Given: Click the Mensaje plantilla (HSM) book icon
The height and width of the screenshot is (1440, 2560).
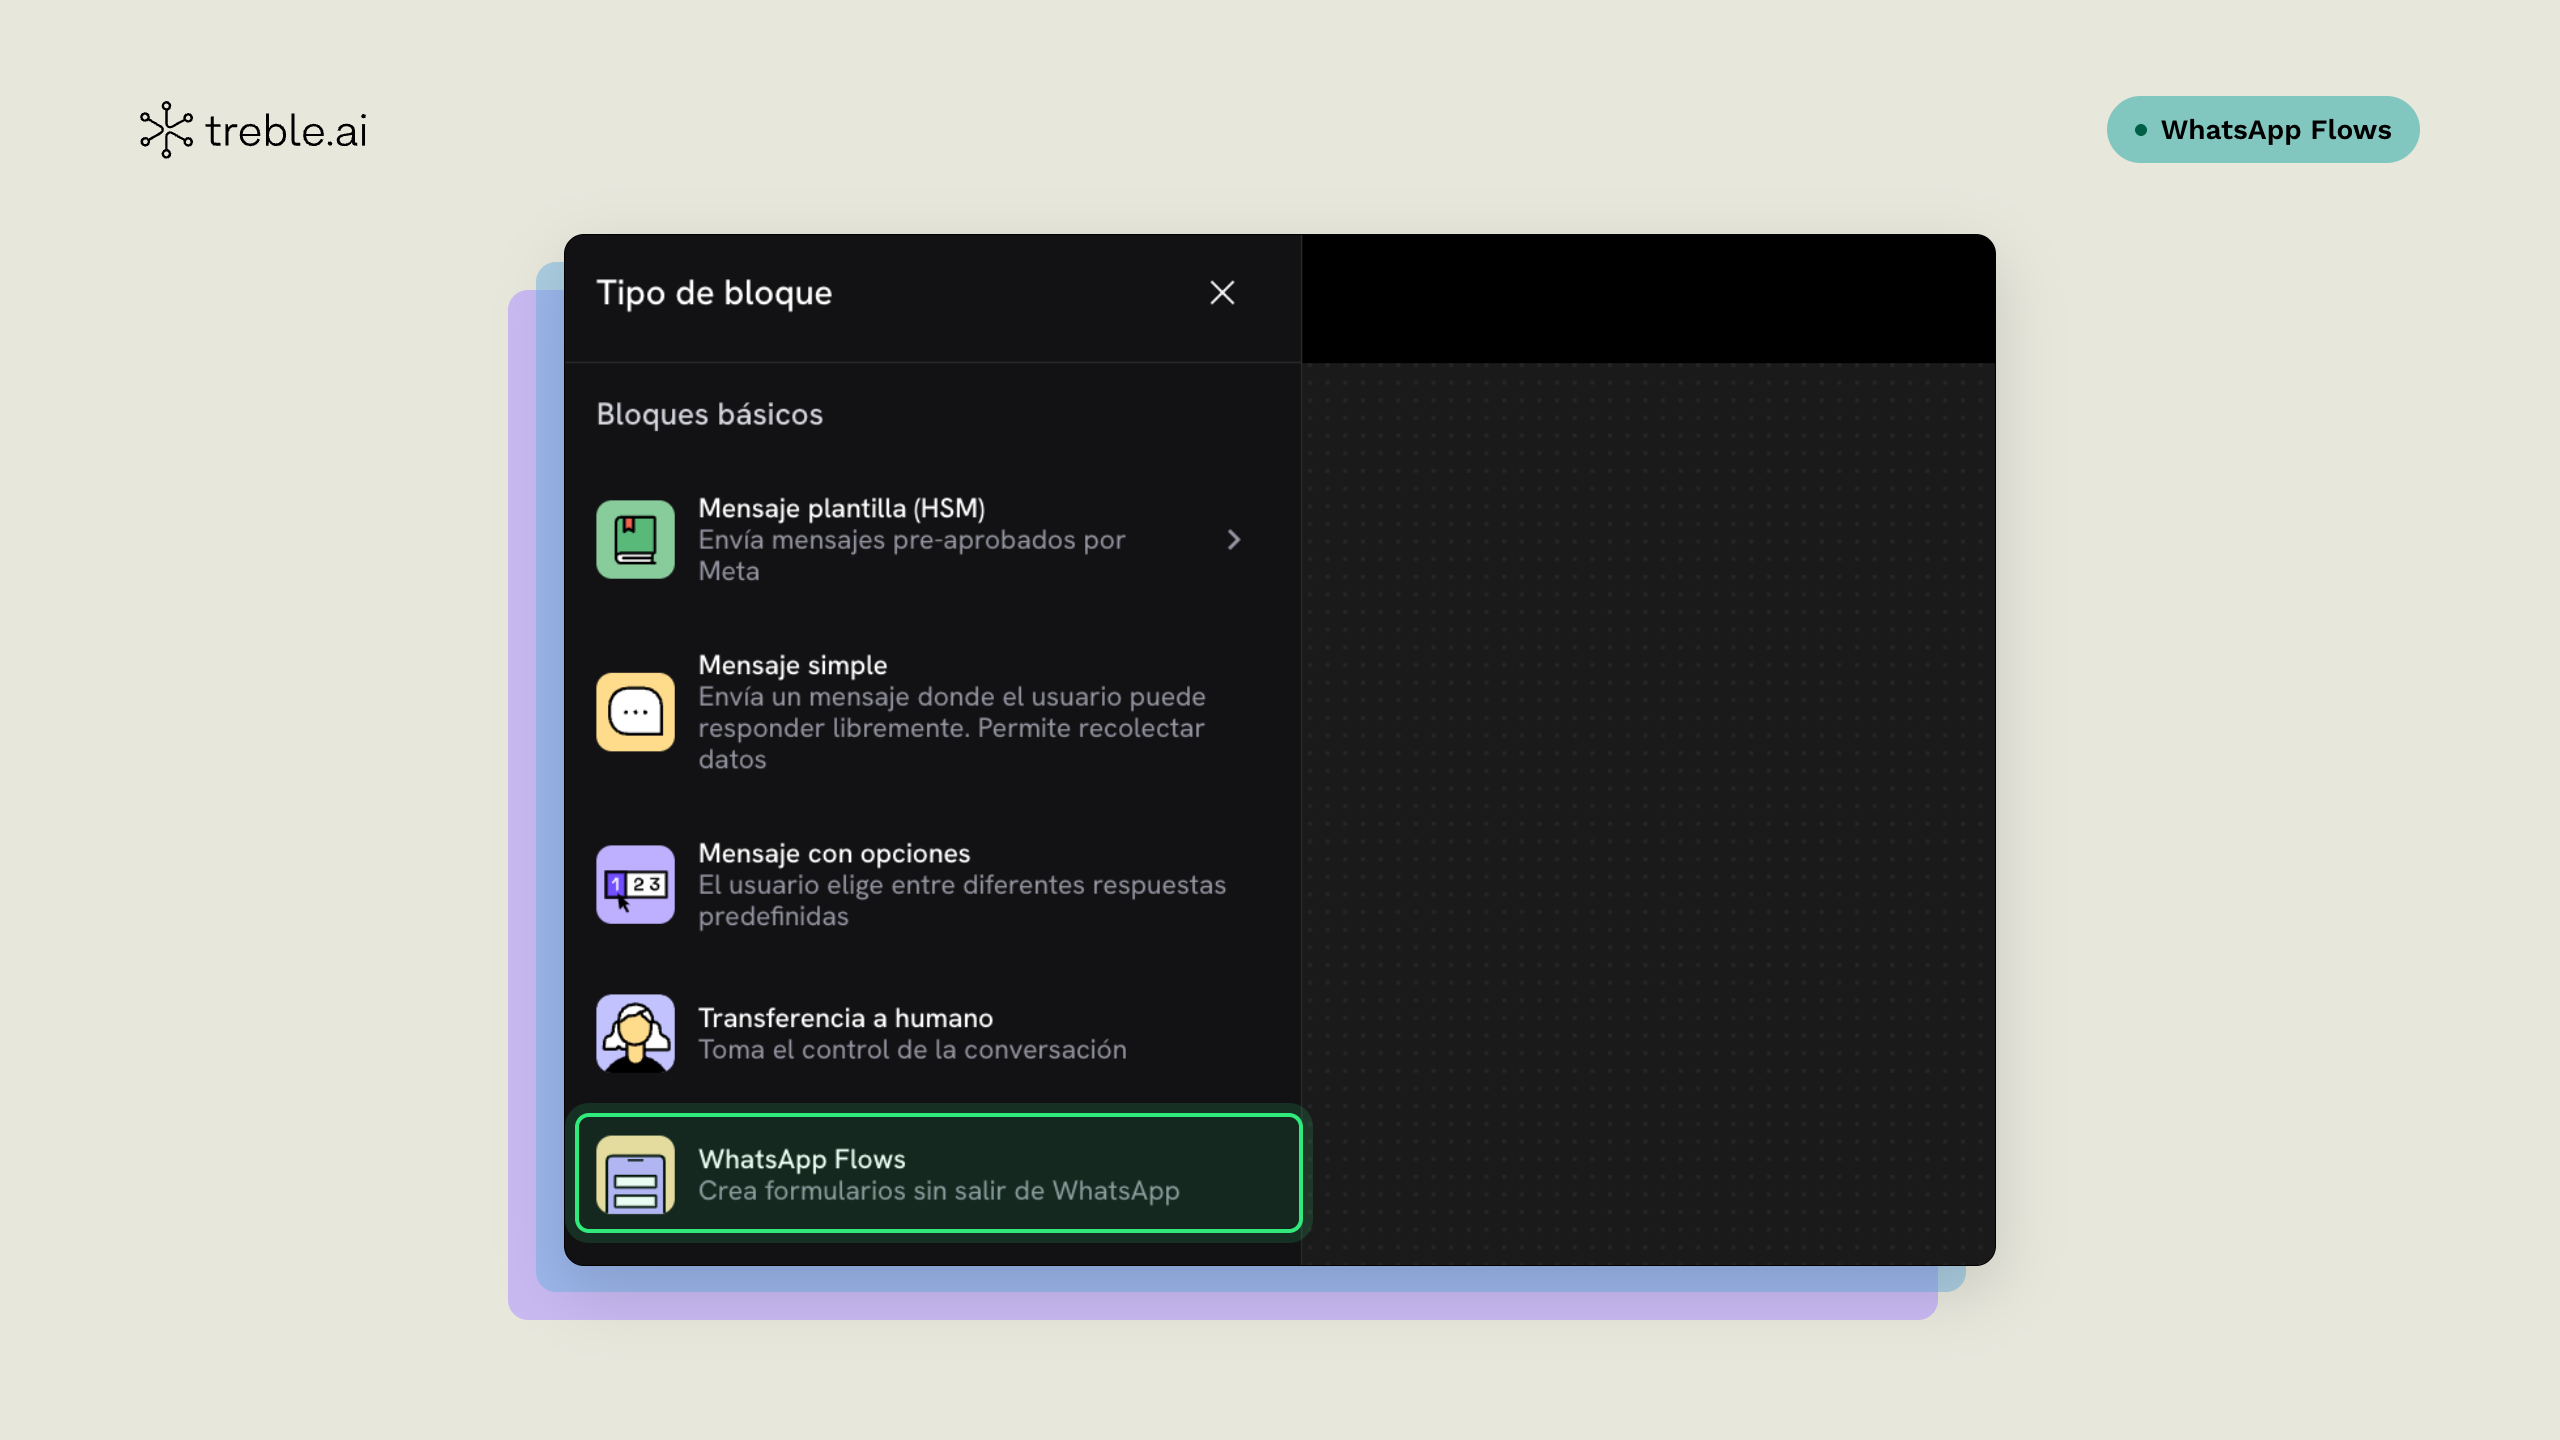Looking at the screenshot, I should tap(635, 540).
